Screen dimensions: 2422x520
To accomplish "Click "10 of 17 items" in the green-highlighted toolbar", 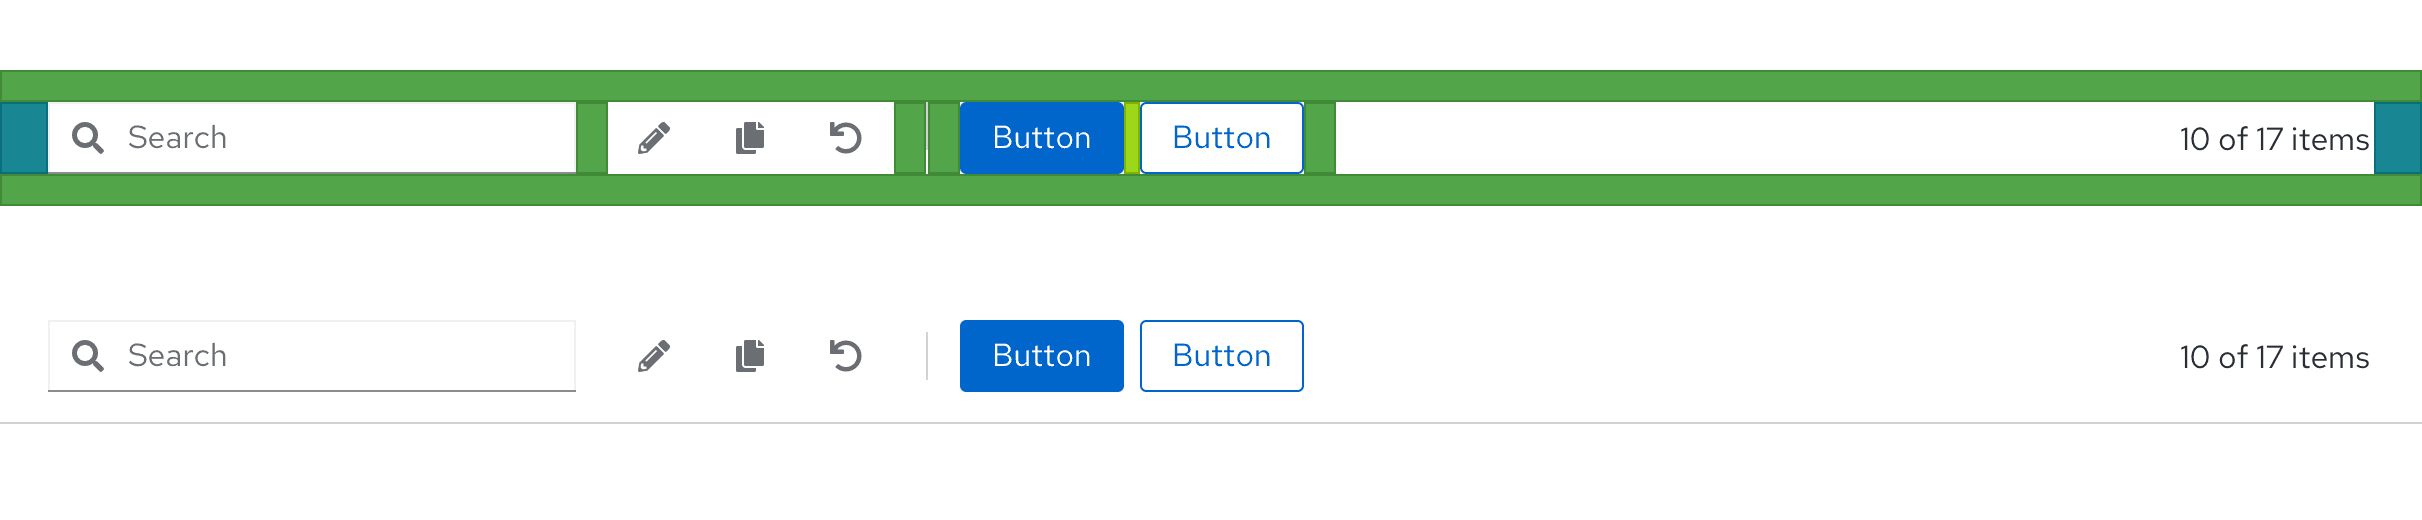I will 2273,139.
